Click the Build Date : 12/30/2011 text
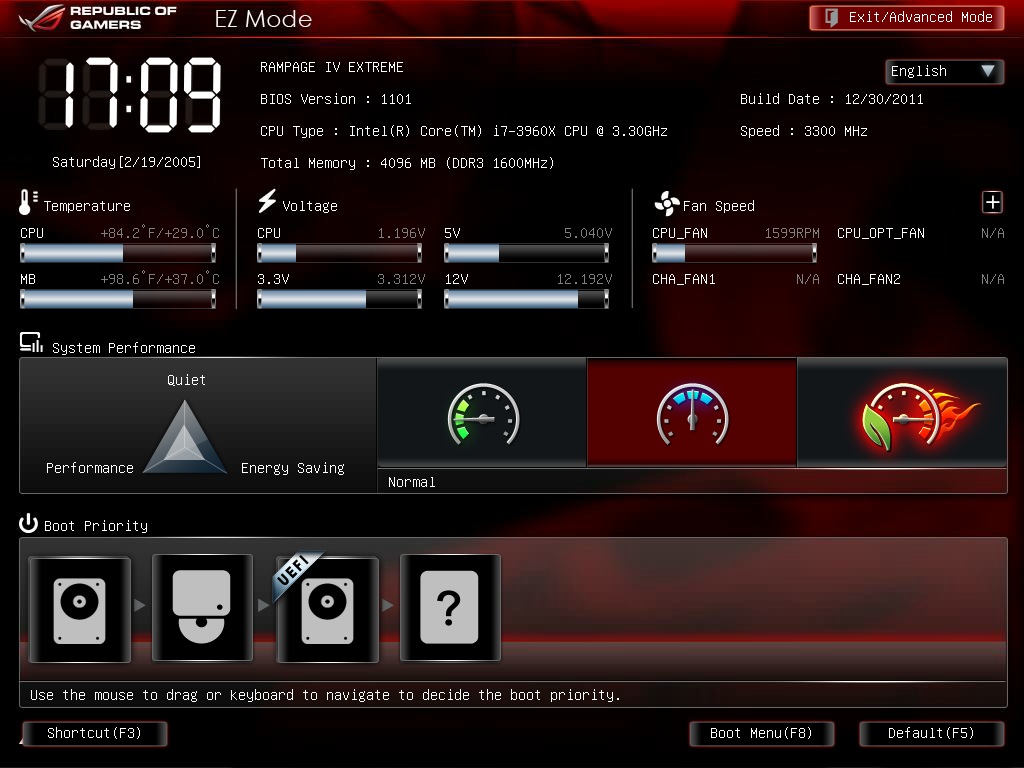The image size is (1024, 768). (831, 99)
